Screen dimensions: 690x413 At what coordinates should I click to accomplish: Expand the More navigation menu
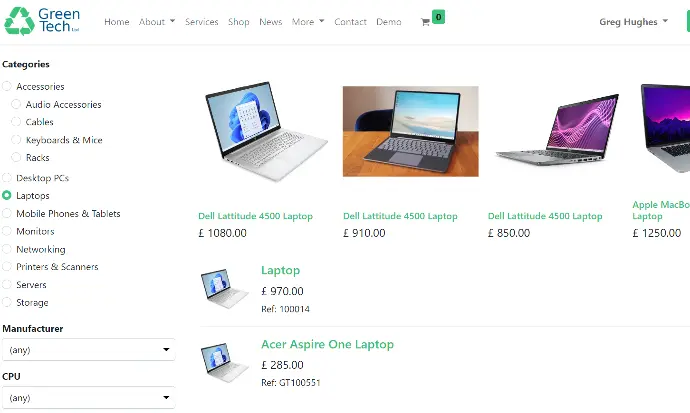[x=308, y=22]
